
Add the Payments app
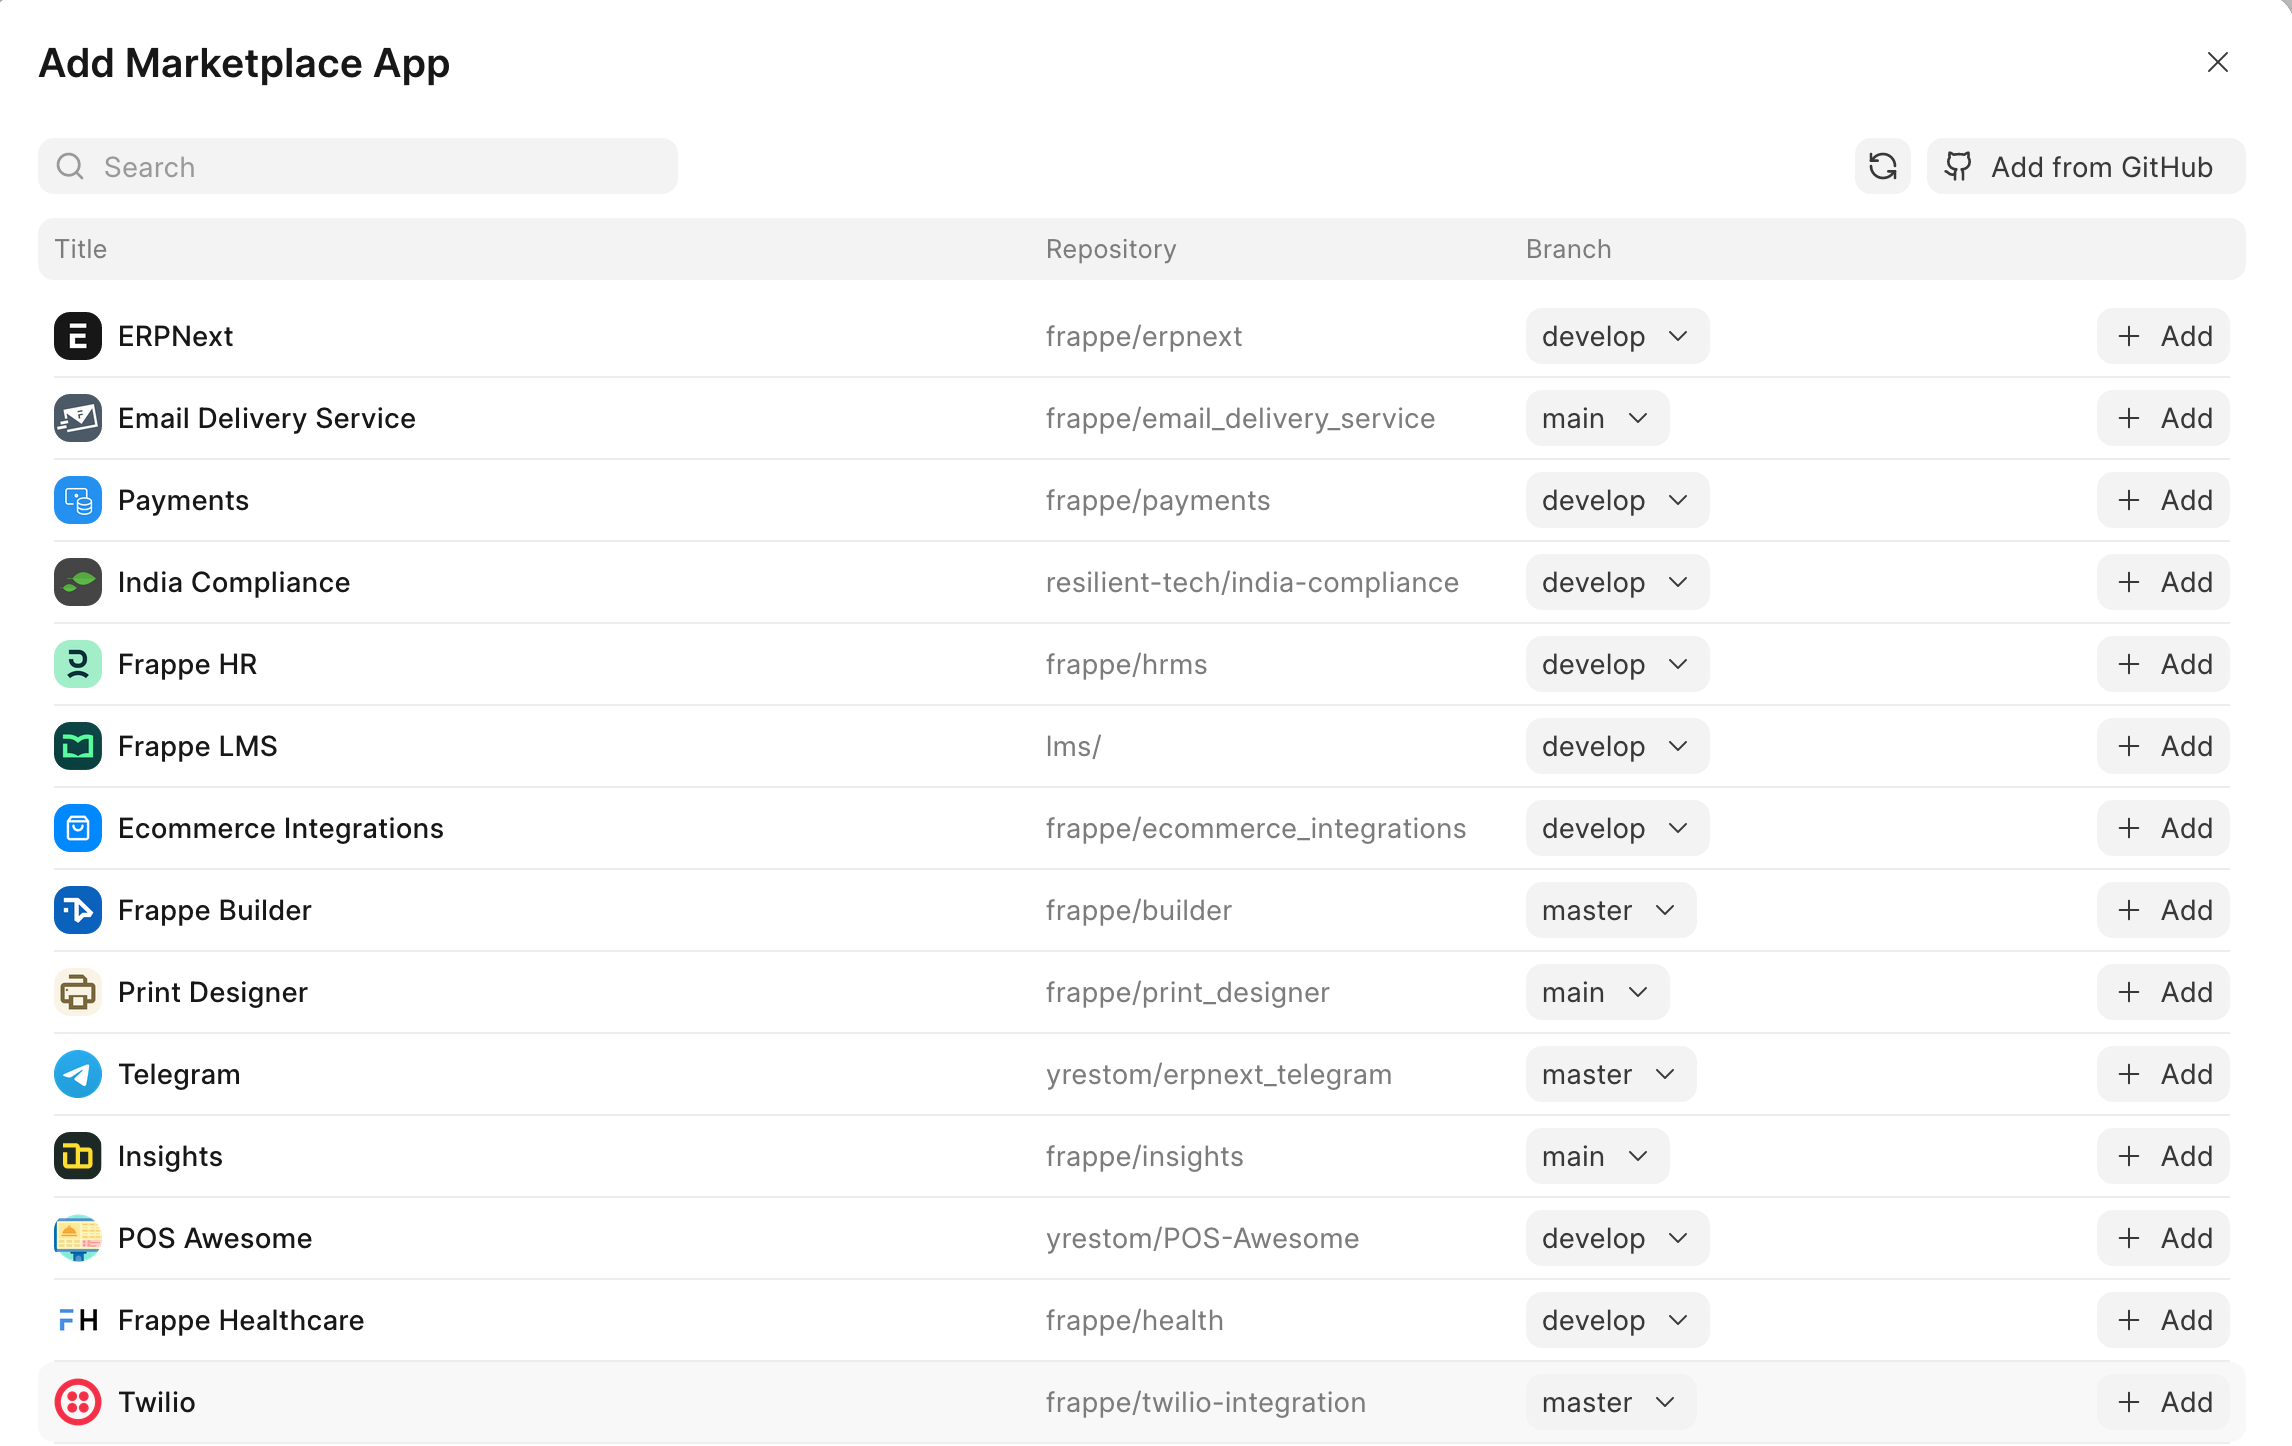[2162, 500]
